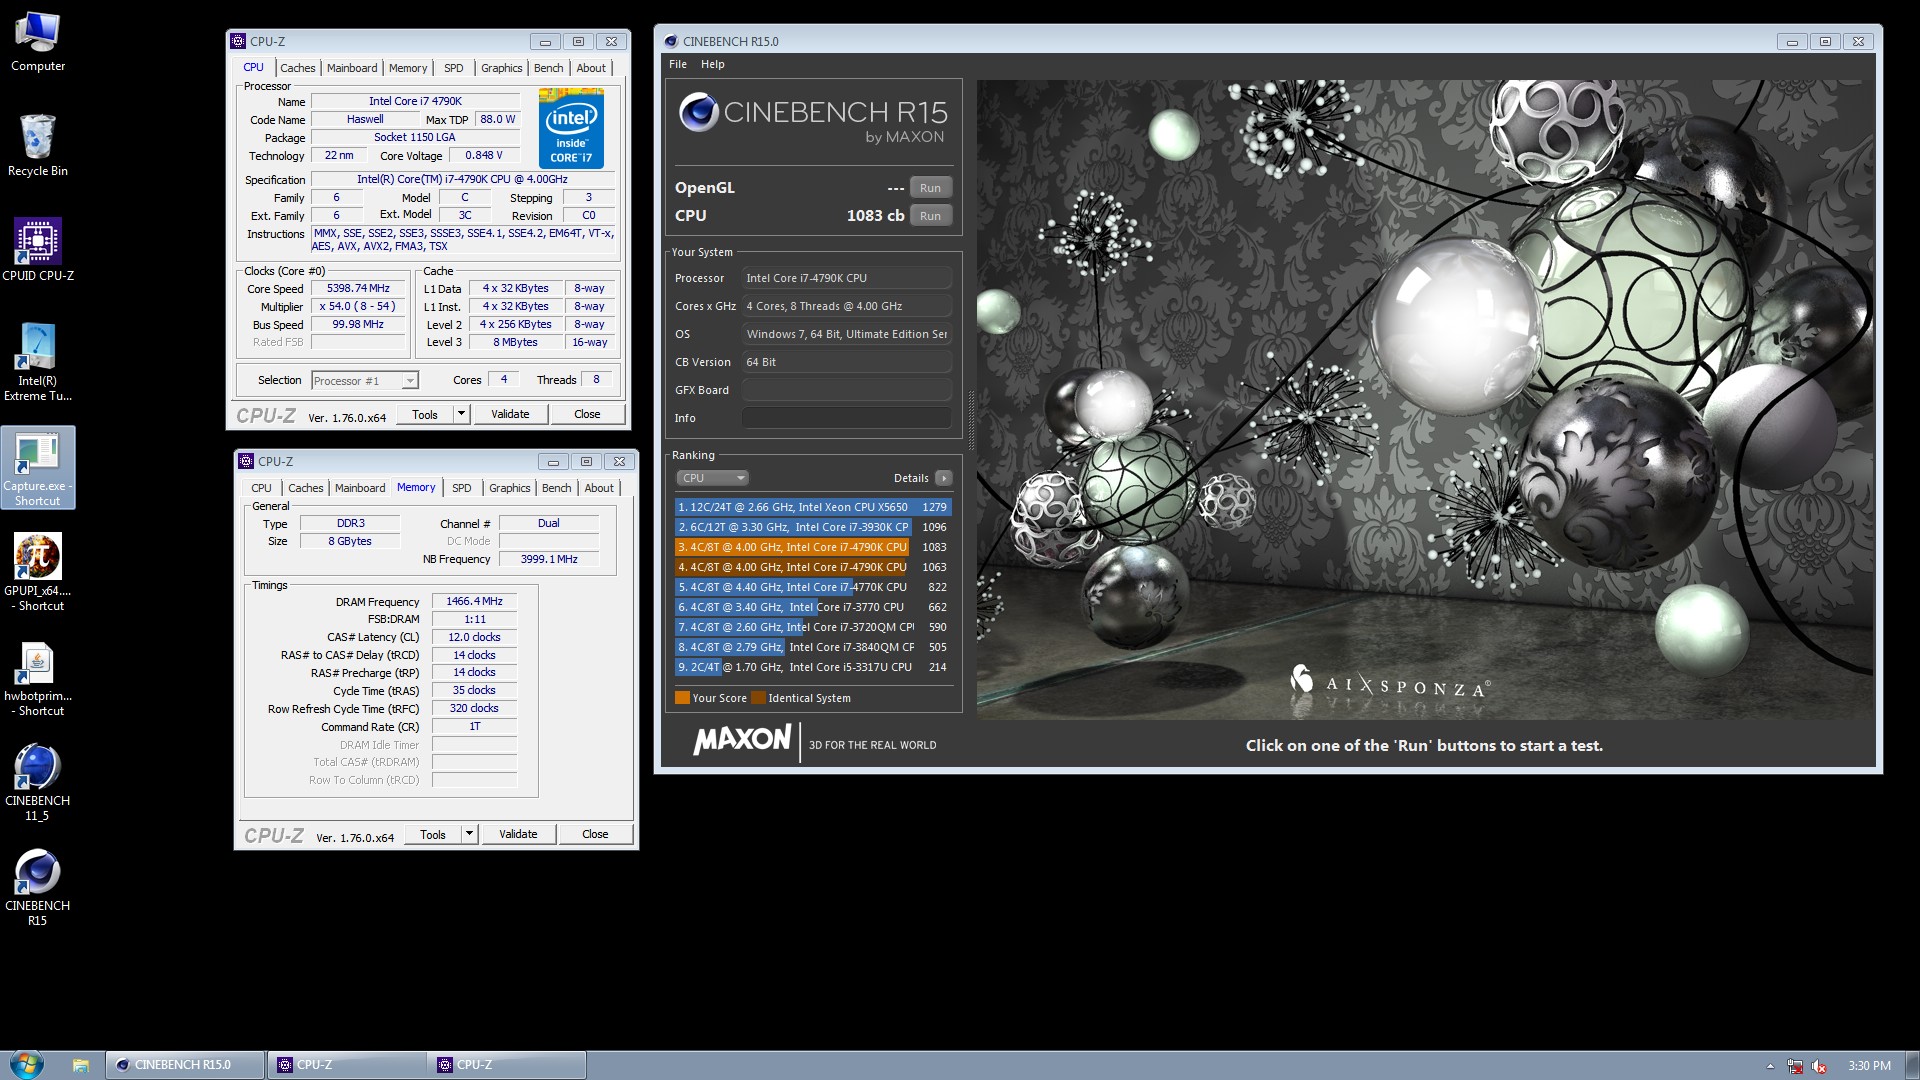Open the Computer desktop icon
The height and width of the screenshot is (1080, 1920).
pyautogui.click(x=37, y=42)
